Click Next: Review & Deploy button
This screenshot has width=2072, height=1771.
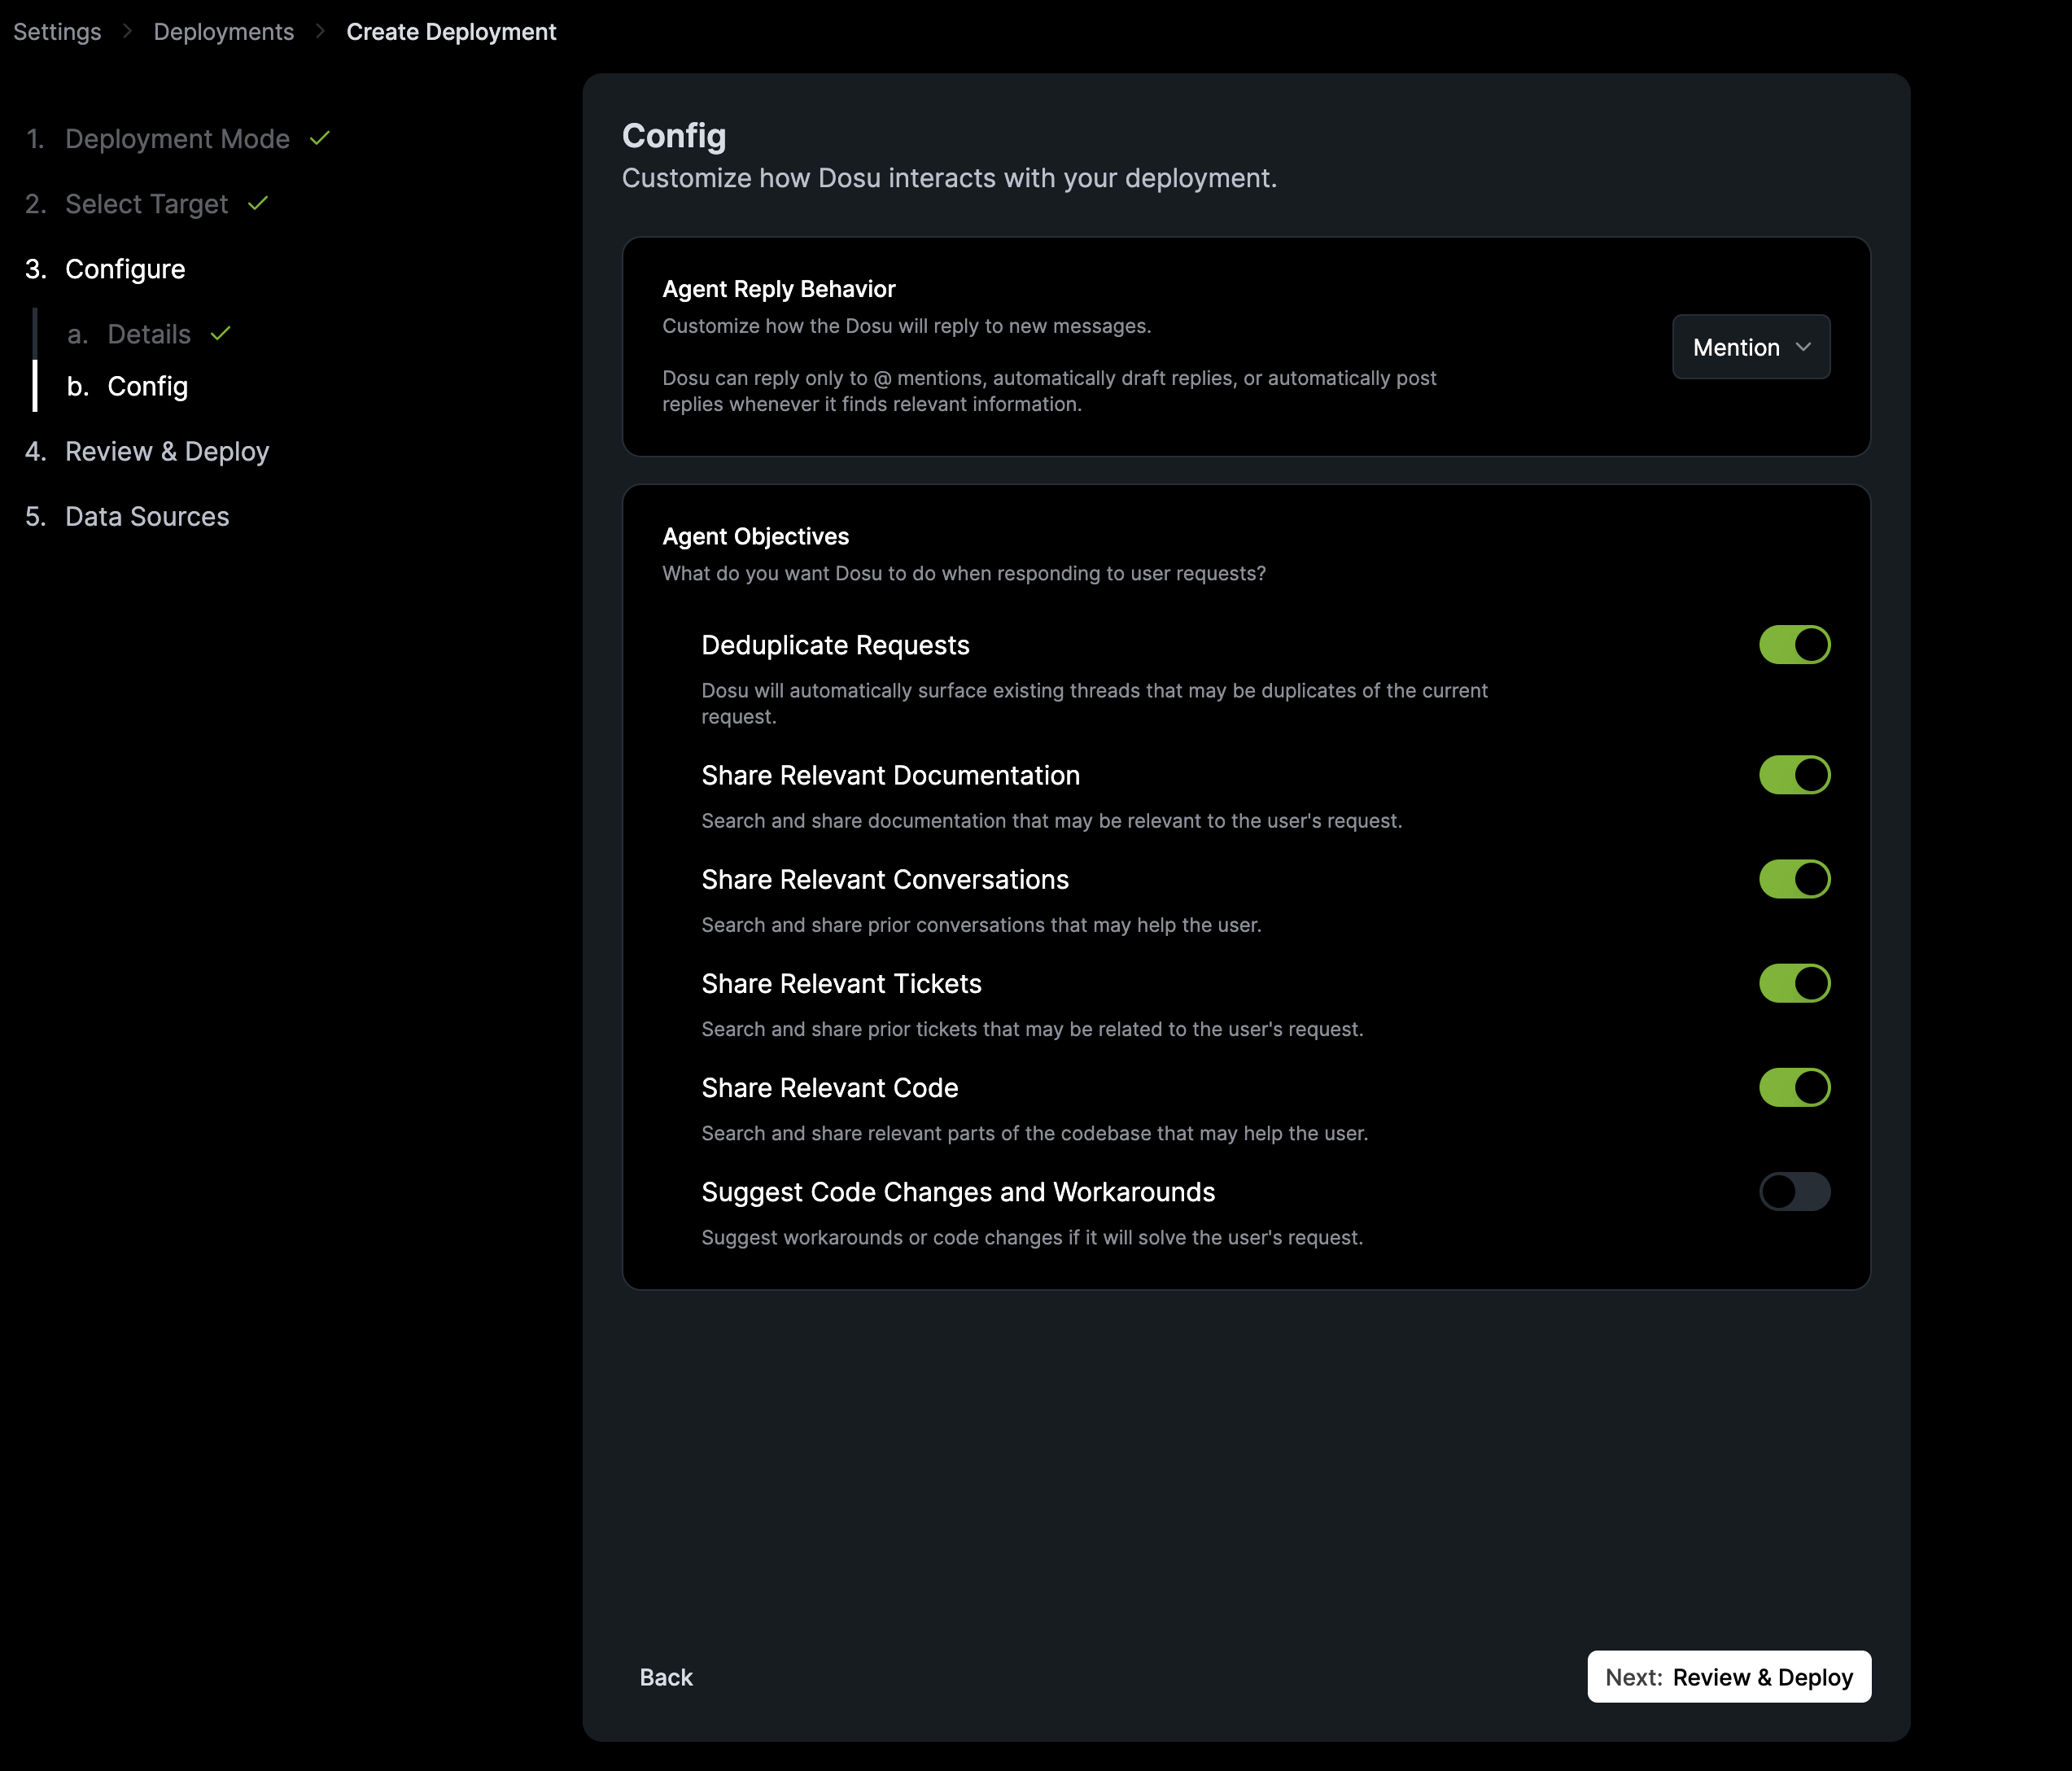[1728, 1677]
